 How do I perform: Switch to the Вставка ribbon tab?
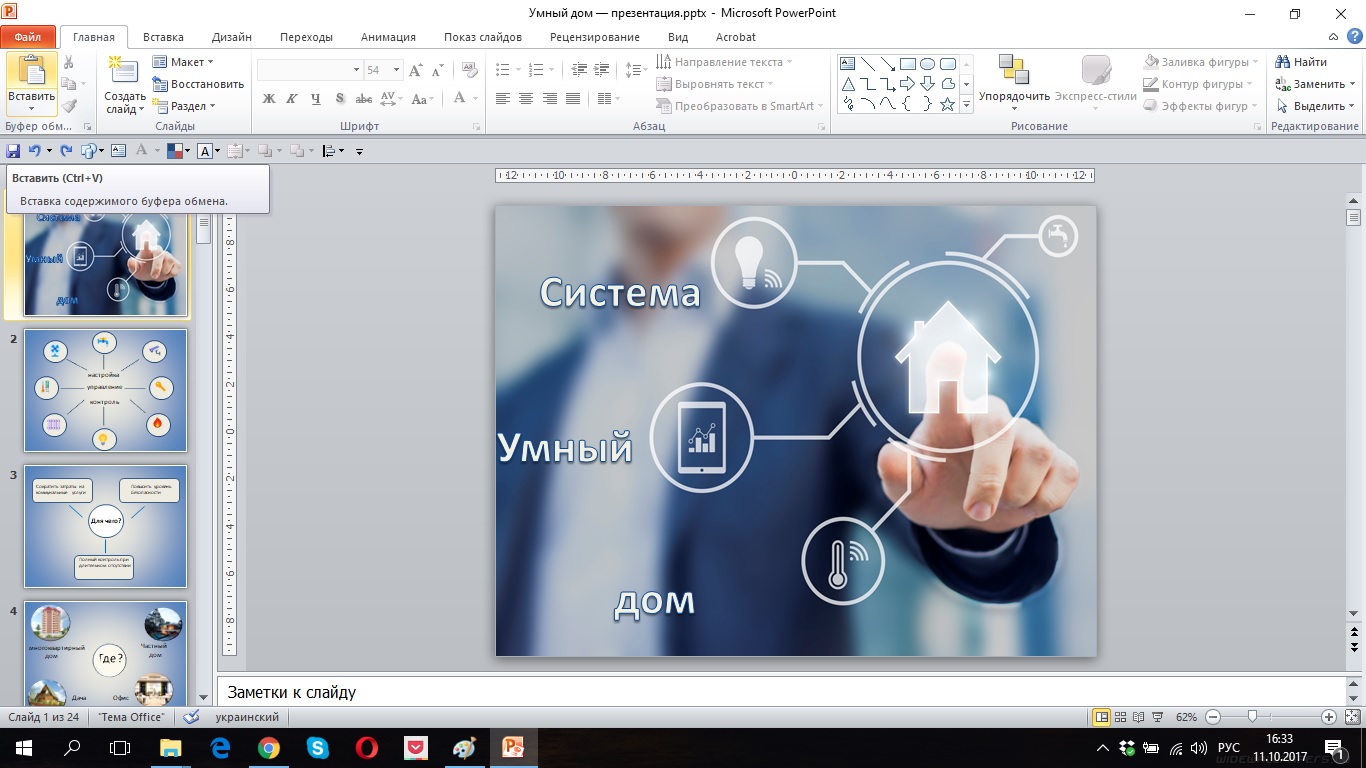(163, 37)
